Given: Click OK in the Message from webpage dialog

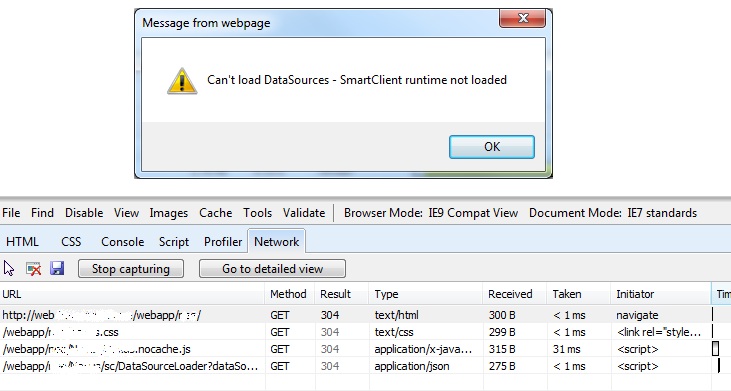Looking at the screenshot, I should (x=491, y=147).
